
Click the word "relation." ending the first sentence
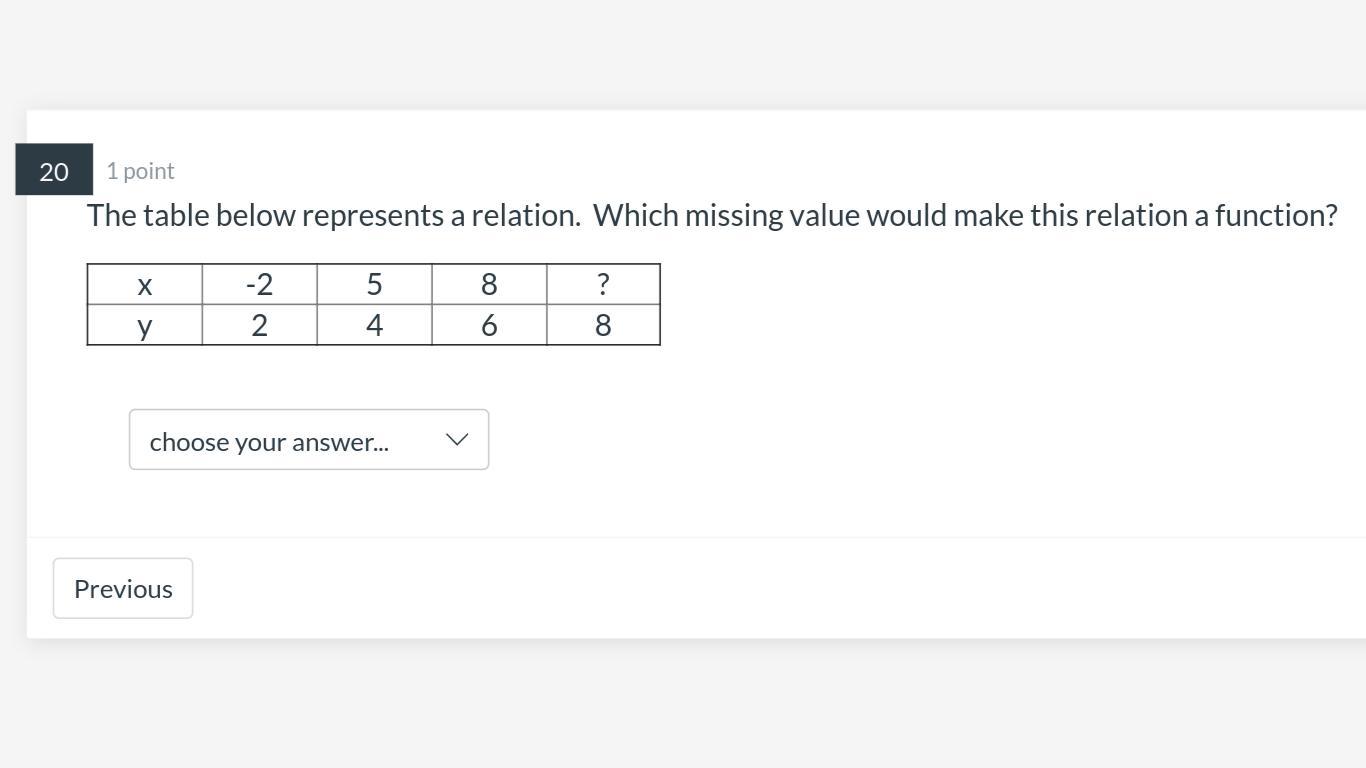pyautogui.click(x=526, y=216)
